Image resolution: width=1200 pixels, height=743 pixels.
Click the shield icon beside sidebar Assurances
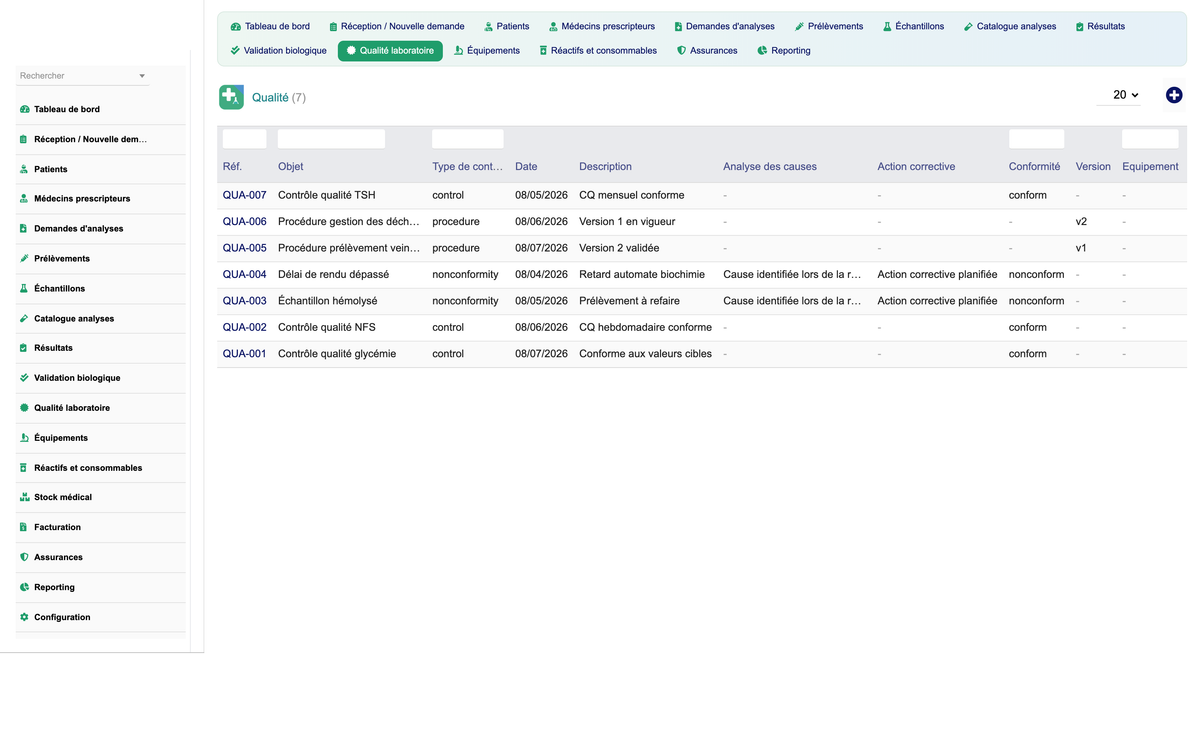click(x=24, y=557)
